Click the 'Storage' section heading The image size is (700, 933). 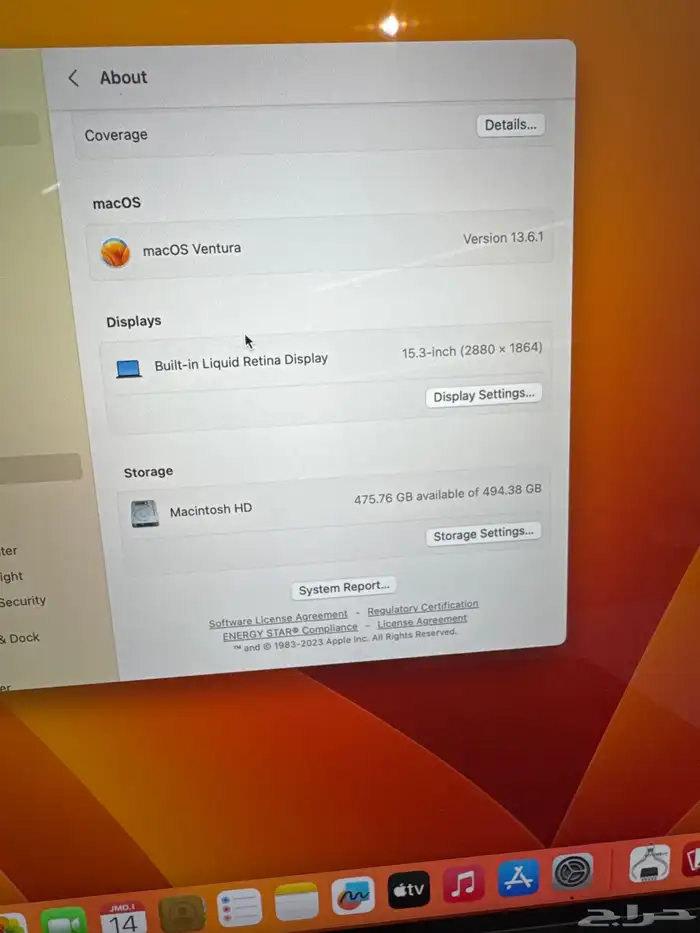[148, 472]
